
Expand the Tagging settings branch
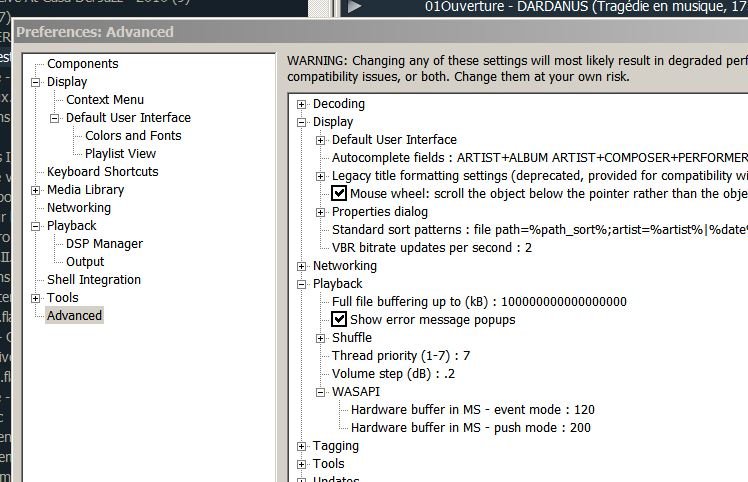coord(302,446)
